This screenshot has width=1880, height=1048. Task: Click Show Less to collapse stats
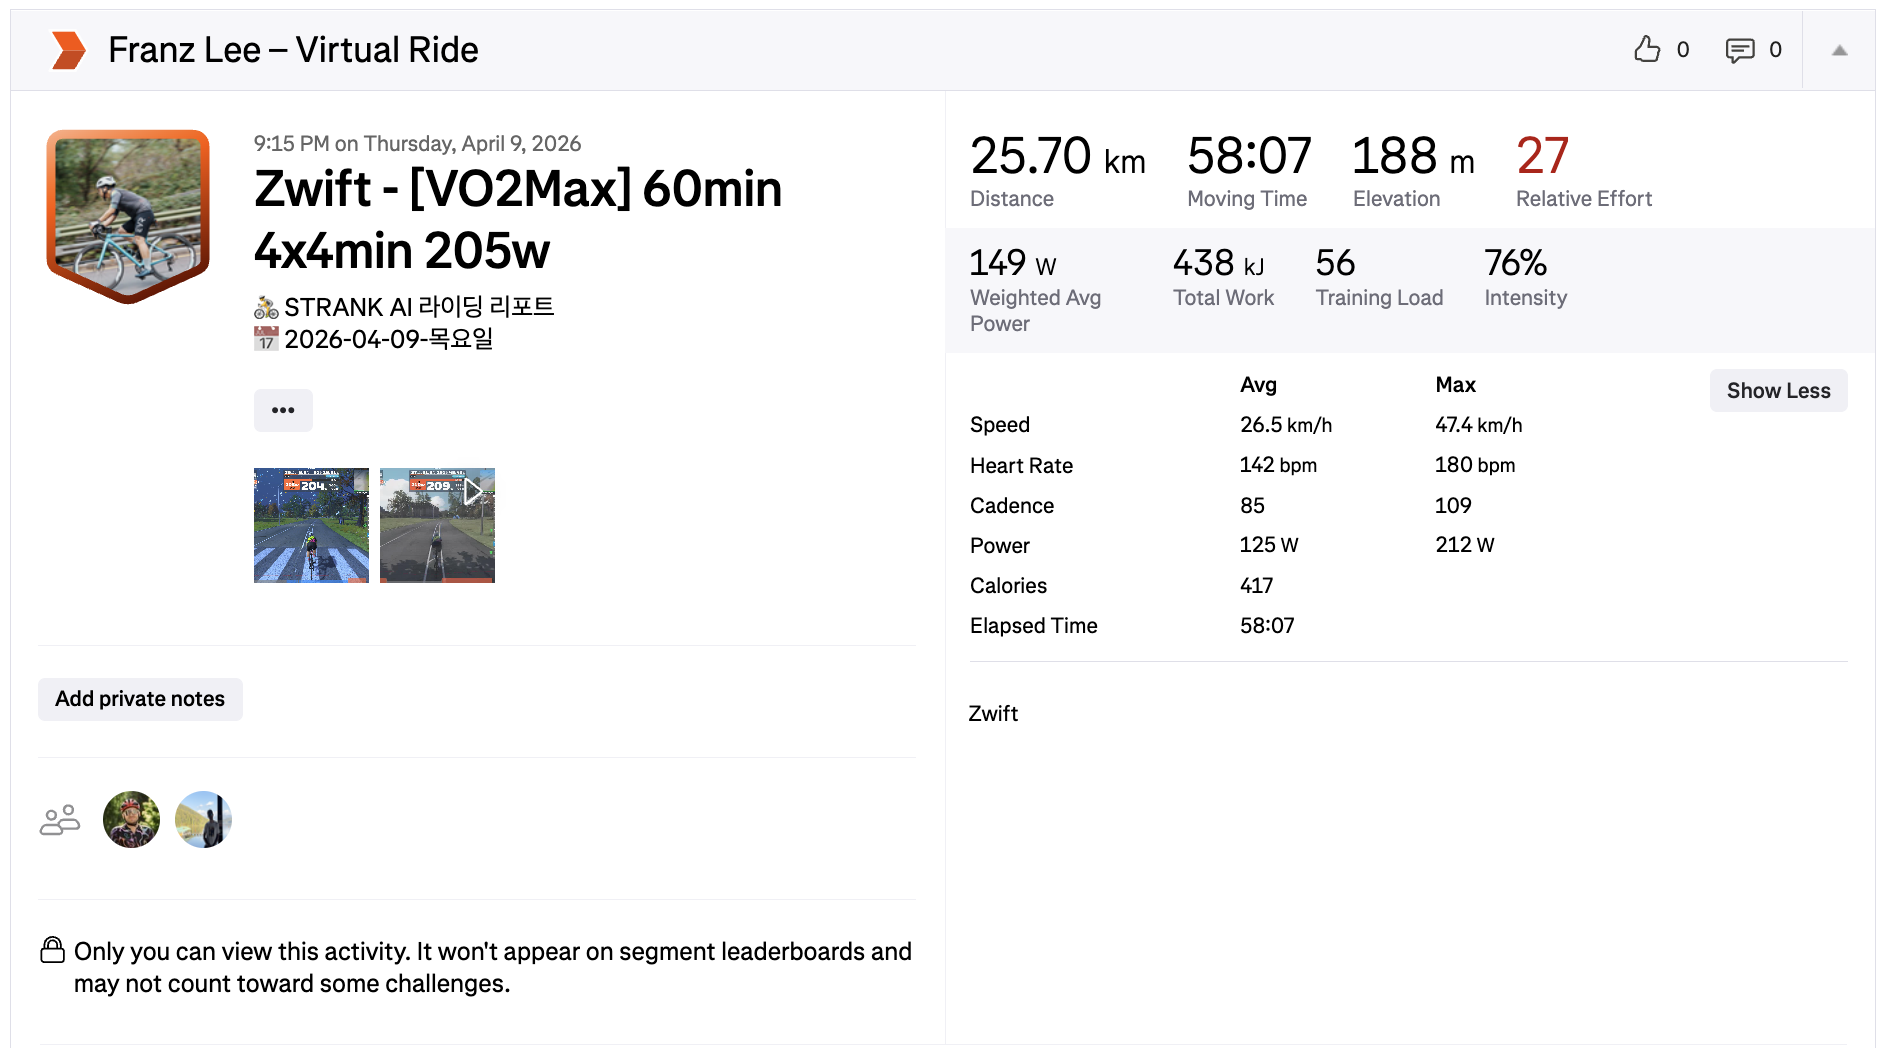click(x=1778, y=391)
